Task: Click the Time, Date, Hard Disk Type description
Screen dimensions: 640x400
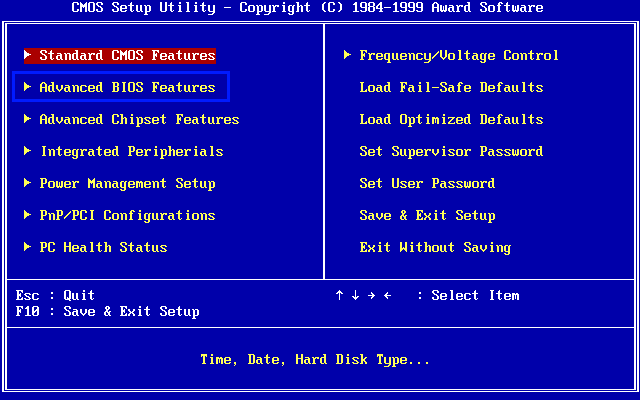Action: [x=315, y=359]
